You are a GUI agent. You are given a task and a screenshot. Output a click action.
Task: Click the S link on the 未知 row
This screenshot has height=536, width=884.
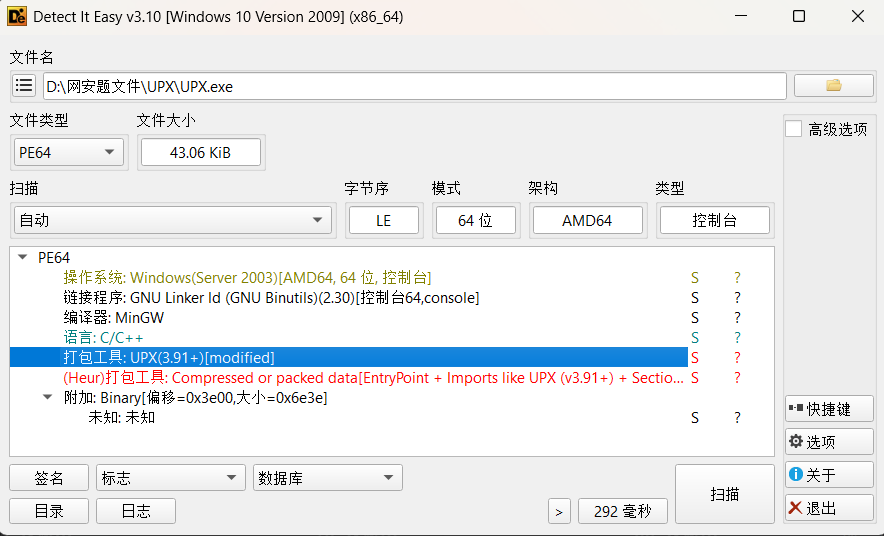click(x=695, y=418)
